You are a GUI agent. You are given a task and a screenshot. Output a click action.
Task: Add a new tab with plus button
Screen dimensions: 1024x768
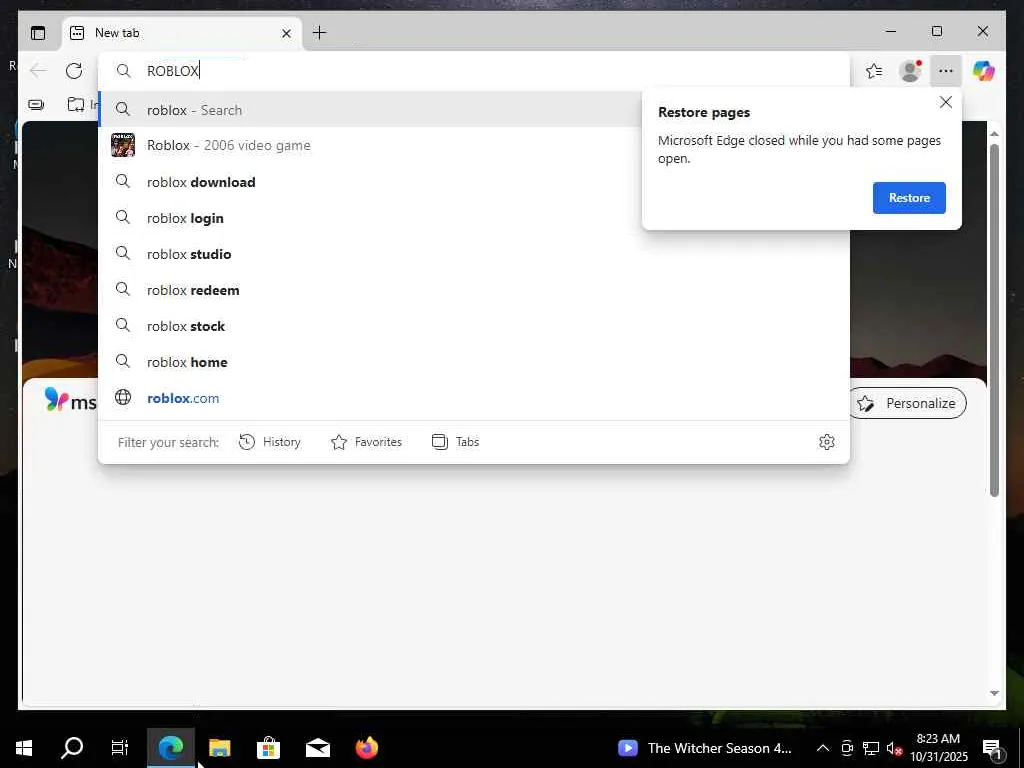pyautogui.click(x=319, y=33)
